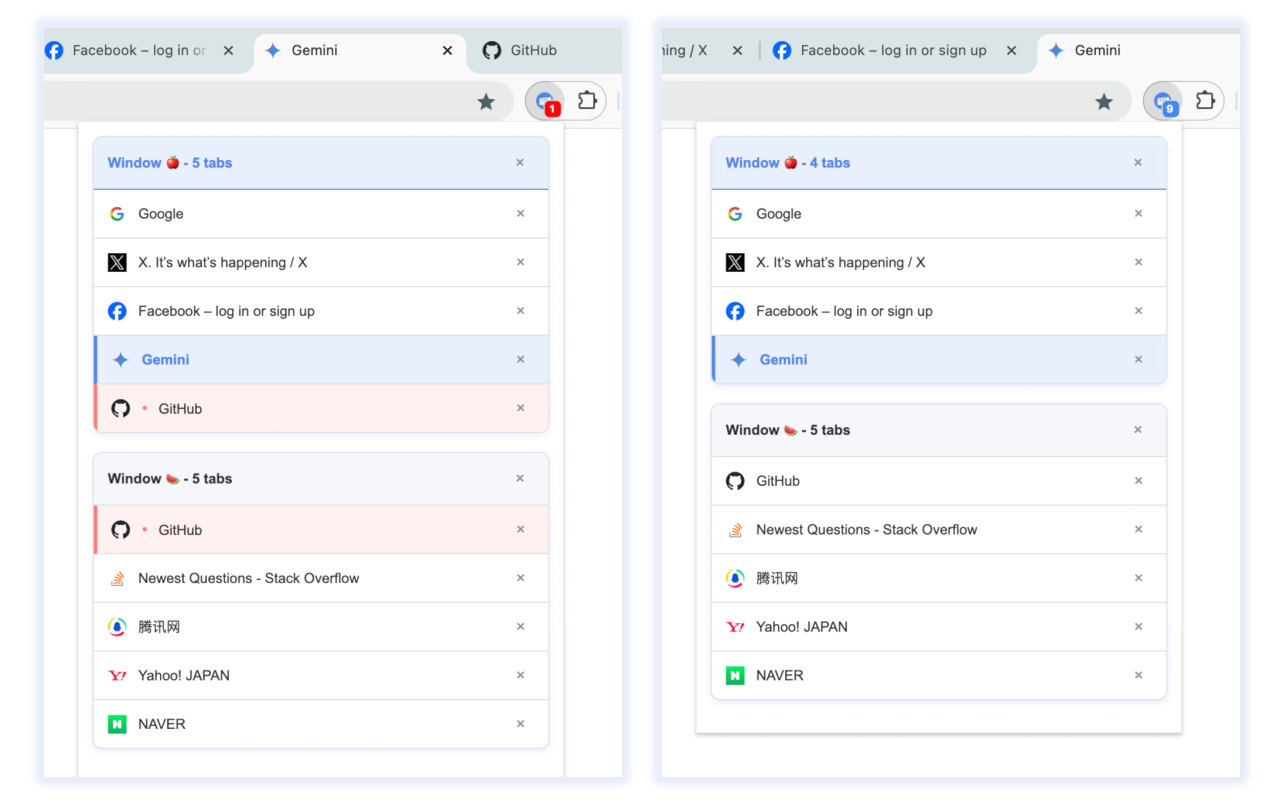Screen dimensions: 1280x800
Task: Open Newest Questions - Stack Overflow in the left screenshot
Action: tap(321, 578)
